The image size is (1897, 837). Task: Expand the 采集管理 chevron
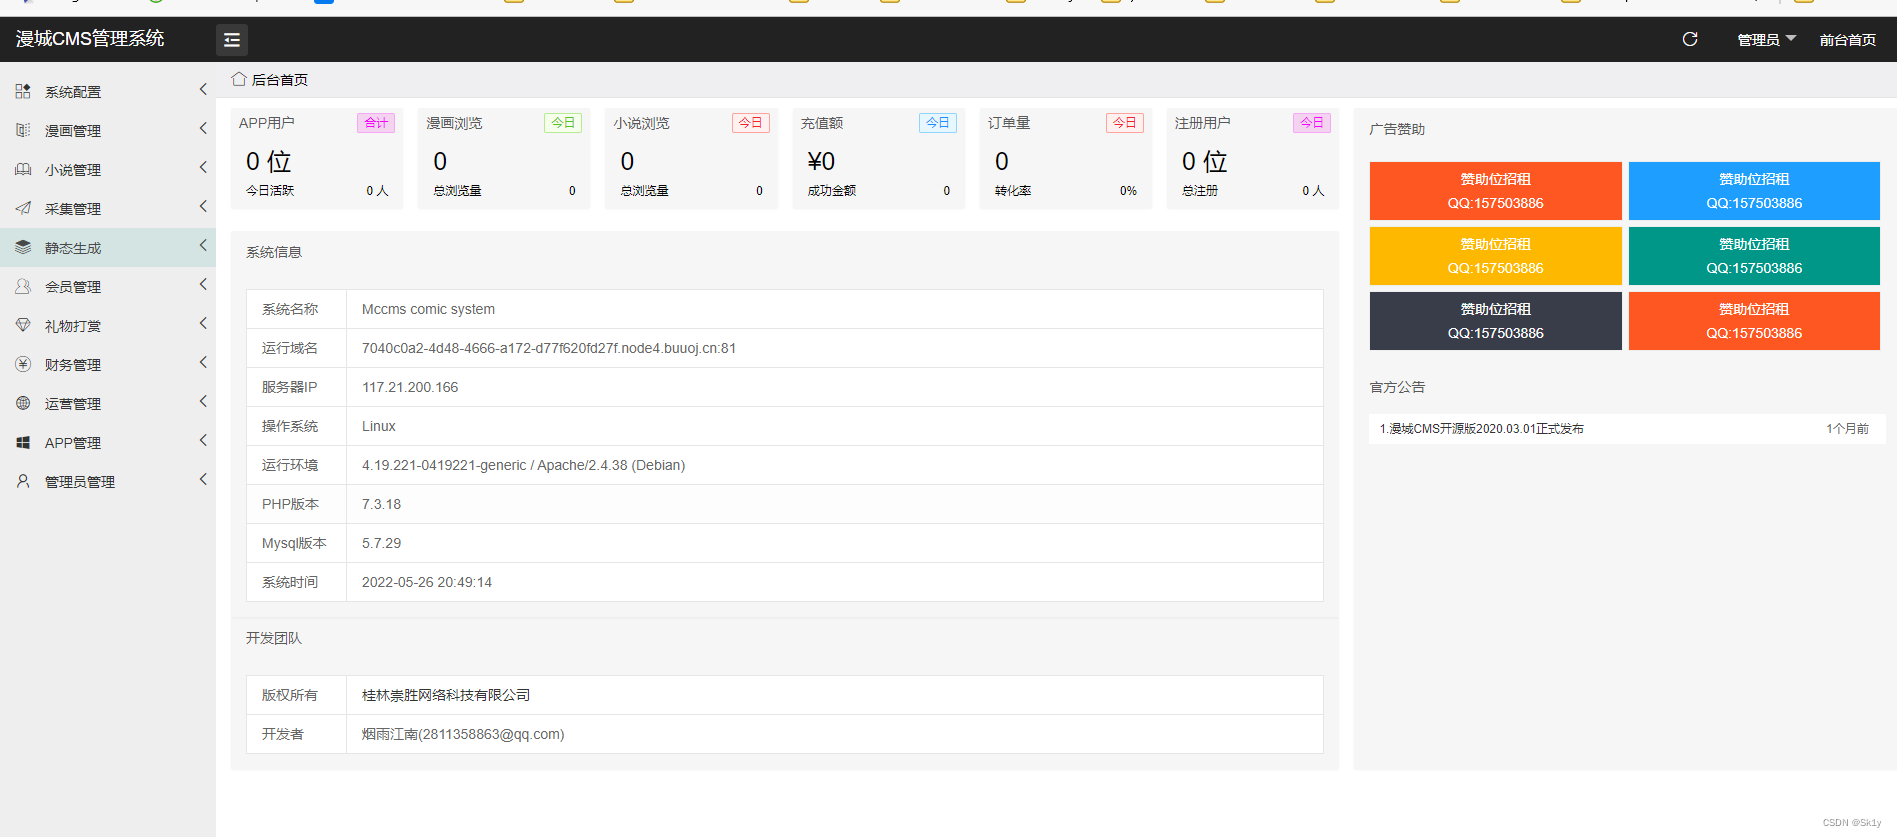(x=203, y=207)
